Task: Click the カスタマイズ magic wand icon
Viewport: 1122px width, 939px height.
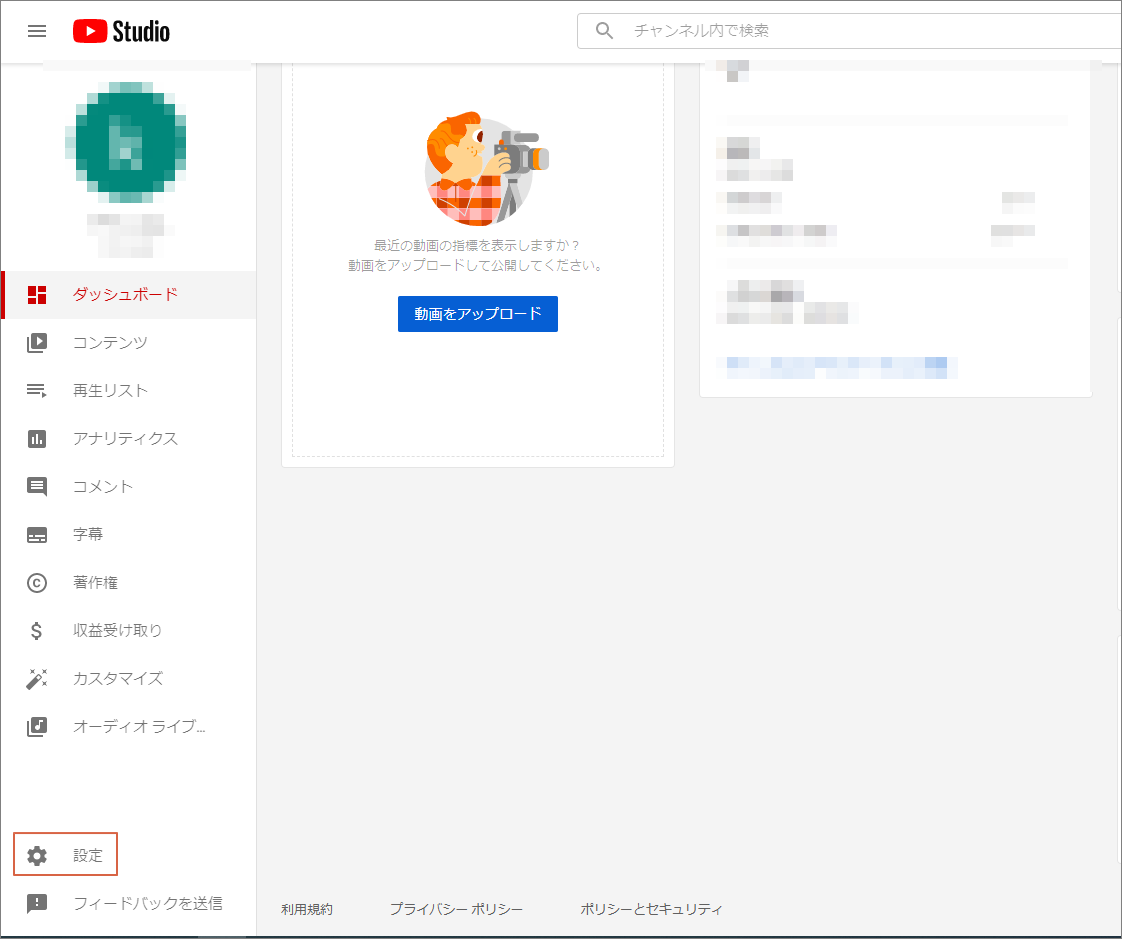Action: tap(37, 679)
